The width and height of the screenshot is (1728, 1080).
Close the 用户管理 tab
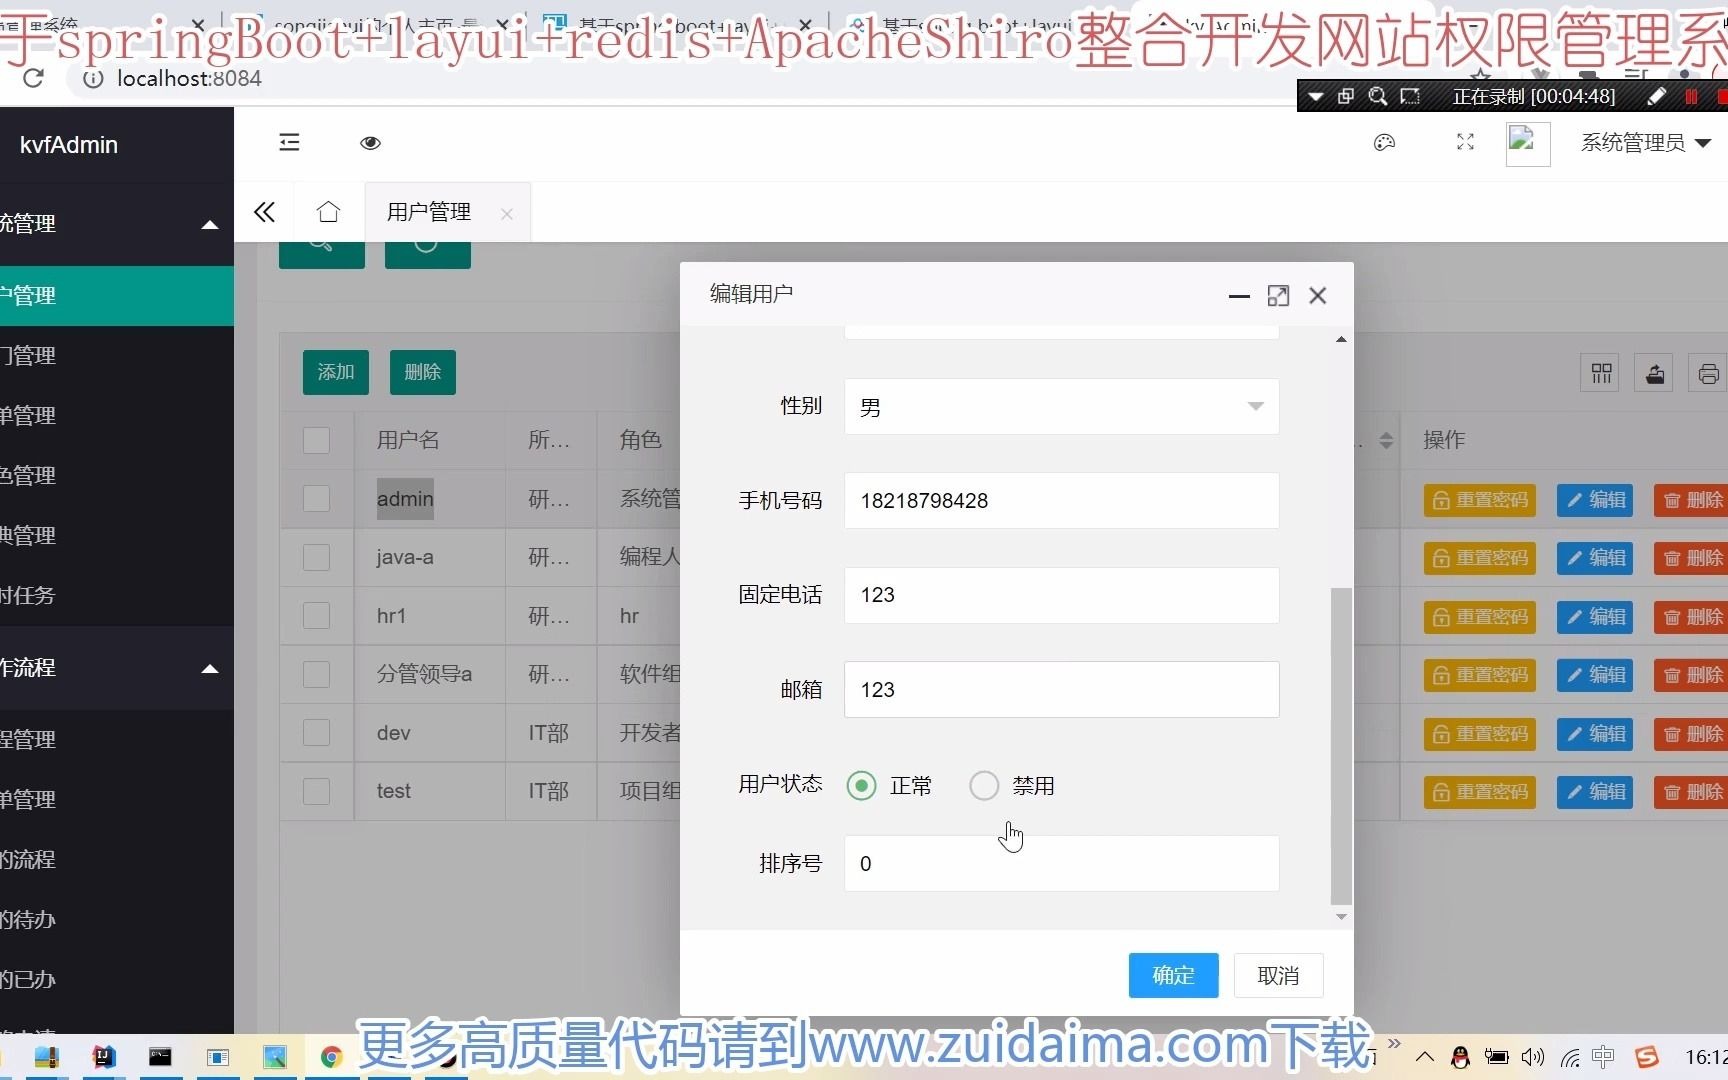tap(507, 214)
